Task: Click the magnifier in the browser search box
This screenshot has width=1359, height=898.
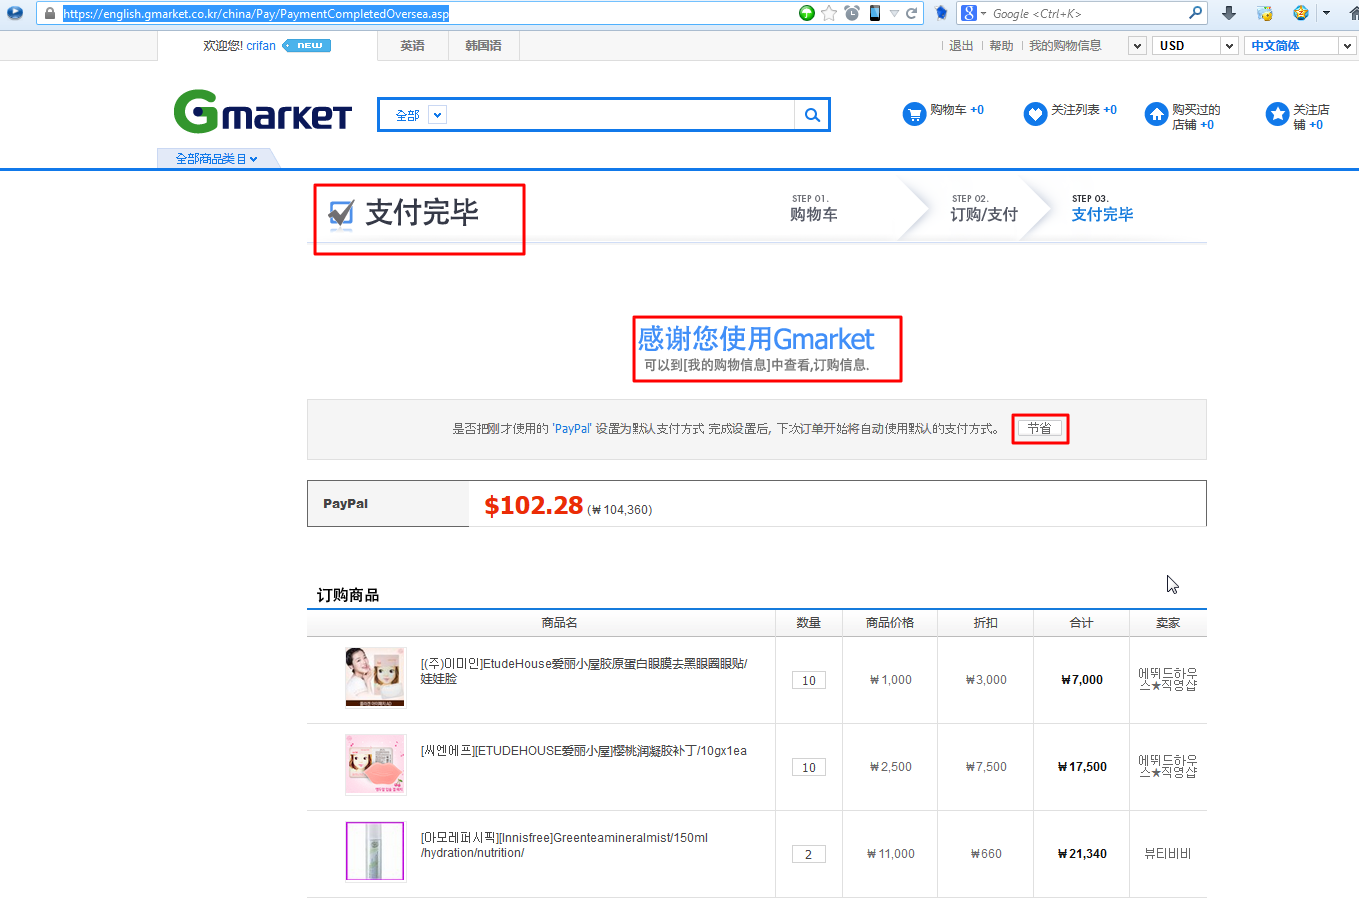Action: point(1195,13)
